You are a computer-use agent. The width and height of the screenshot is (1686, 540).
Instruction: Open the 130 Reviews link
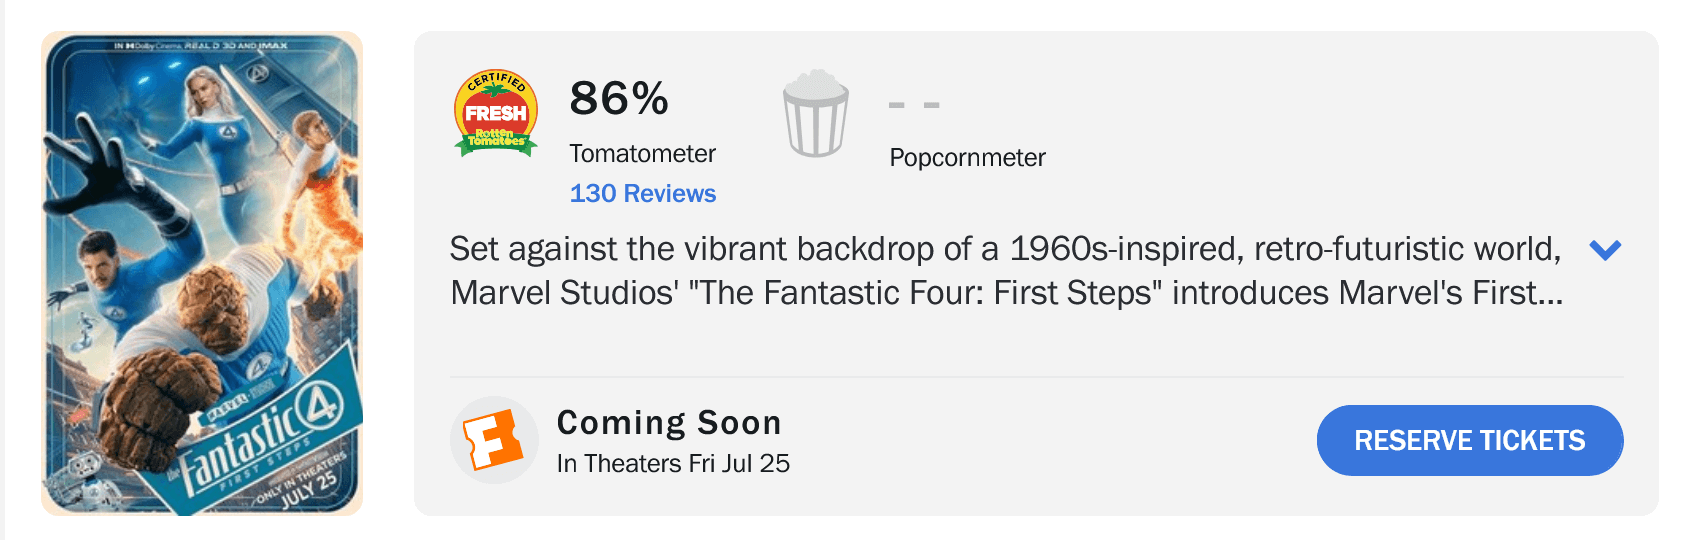tap(643, 193)
